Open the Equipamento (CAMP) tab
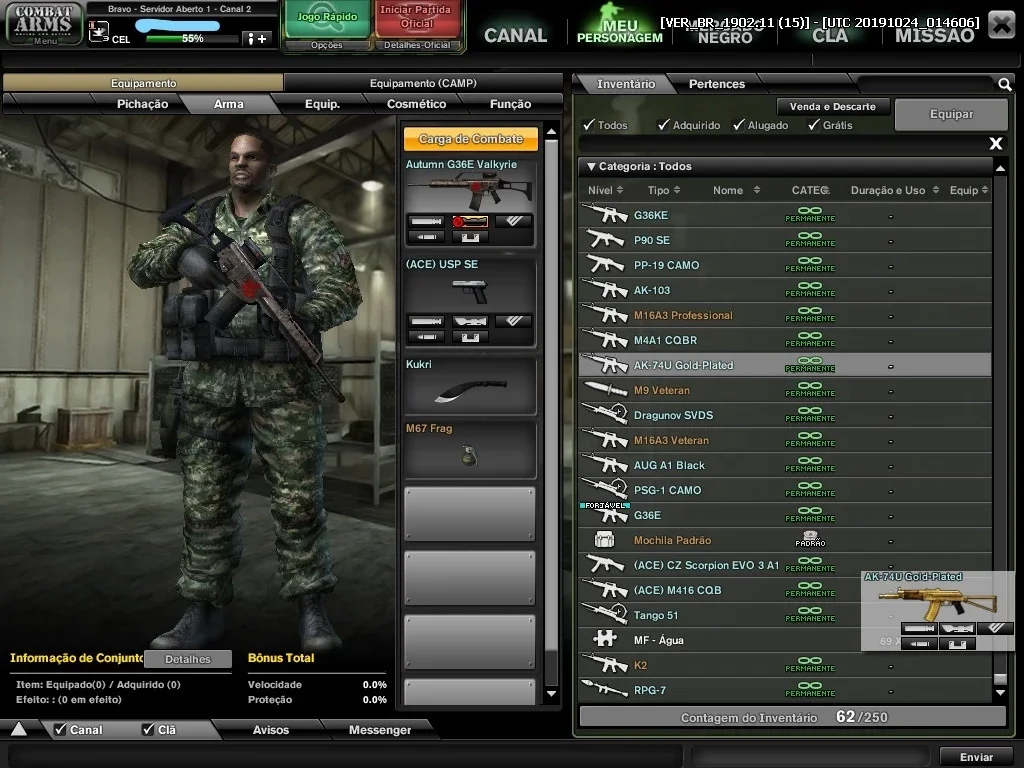Viewport: 1024px width, 768px height. (x=423, y=83)
